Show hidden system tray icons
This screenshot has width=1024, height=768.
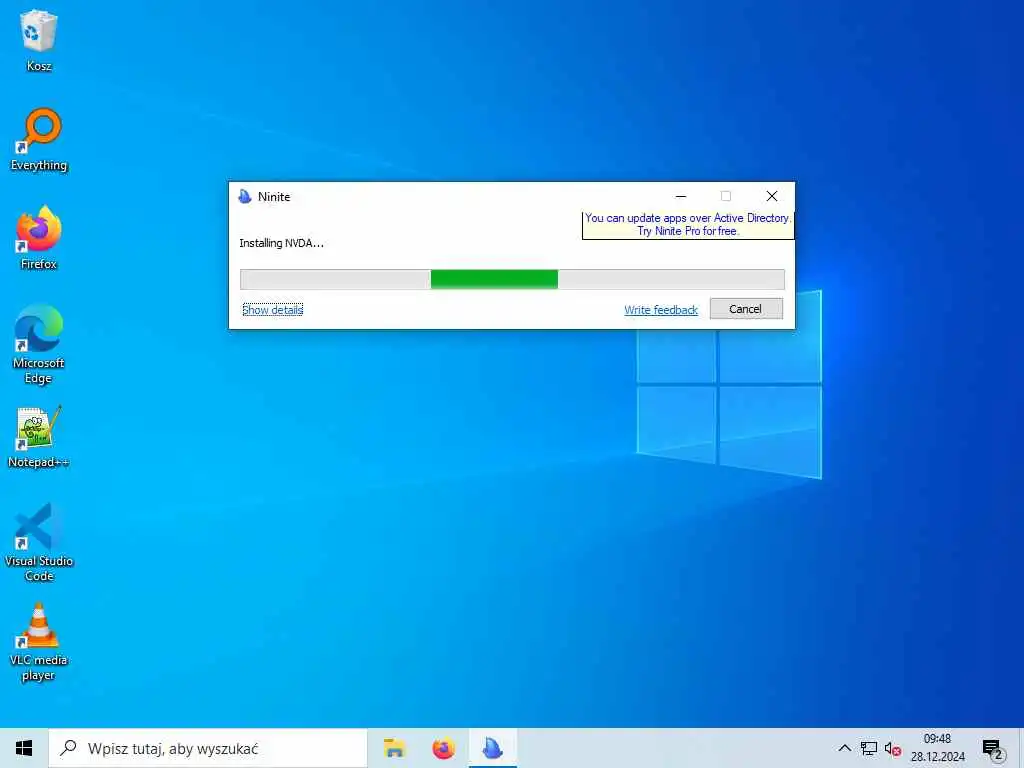coord(844,748)
